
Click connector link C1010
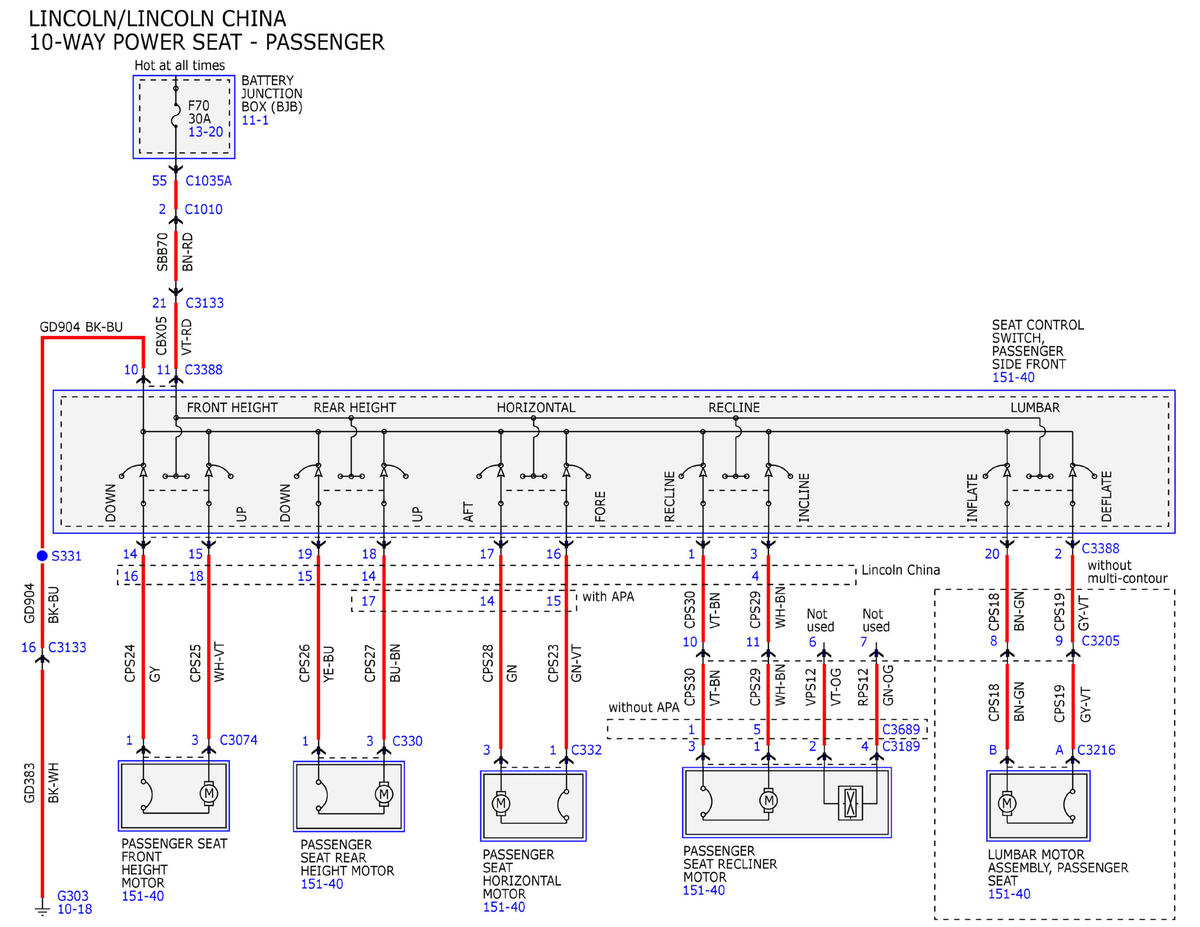(x=204, y=209)
